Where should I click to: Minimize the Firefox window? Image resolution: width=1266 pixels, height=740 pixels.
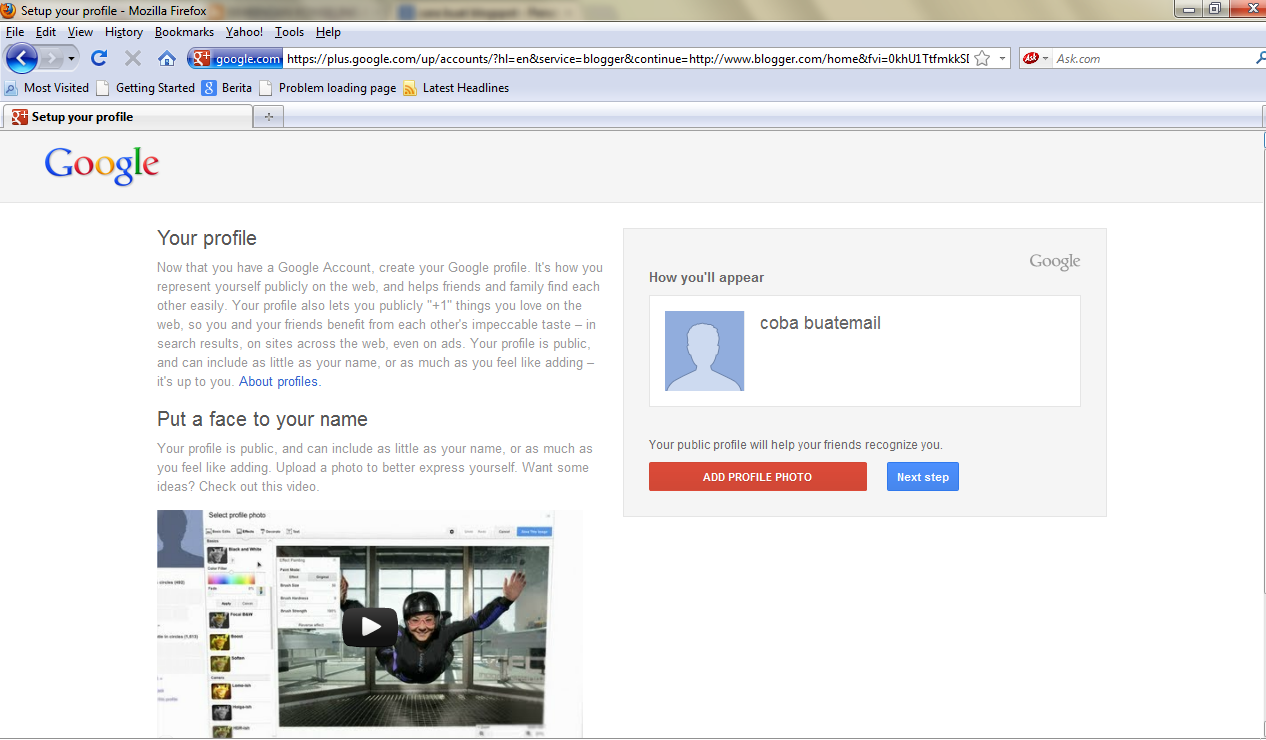tap(1189, 8)
